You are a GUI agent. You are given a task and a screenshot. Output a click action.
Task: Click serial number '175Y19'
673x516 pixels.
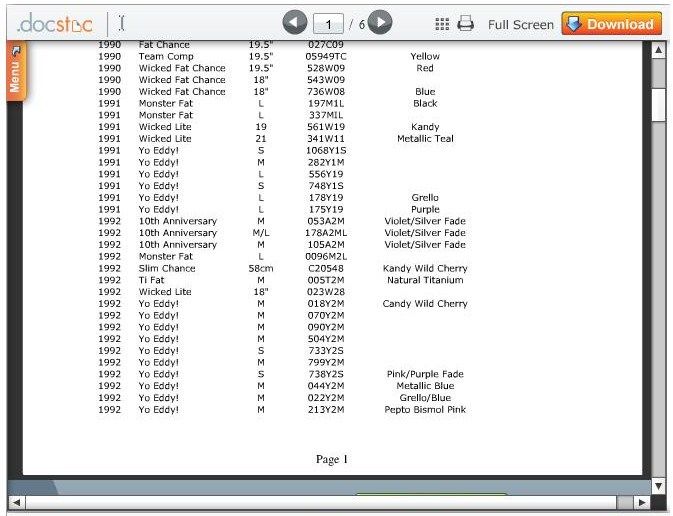326,209
